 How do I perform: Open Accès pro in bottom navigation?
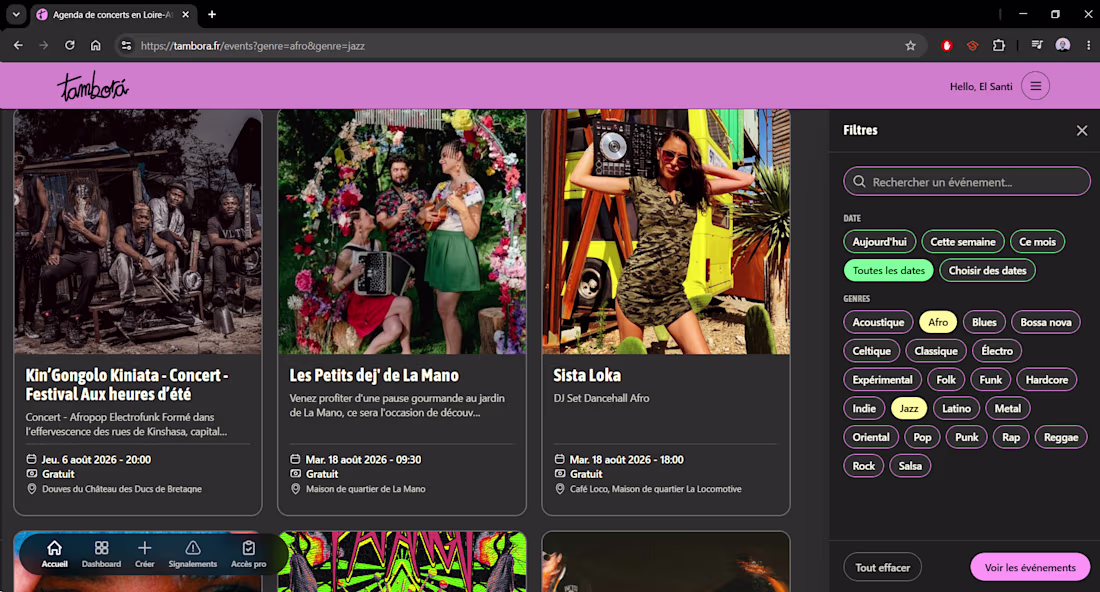(248, 553)
